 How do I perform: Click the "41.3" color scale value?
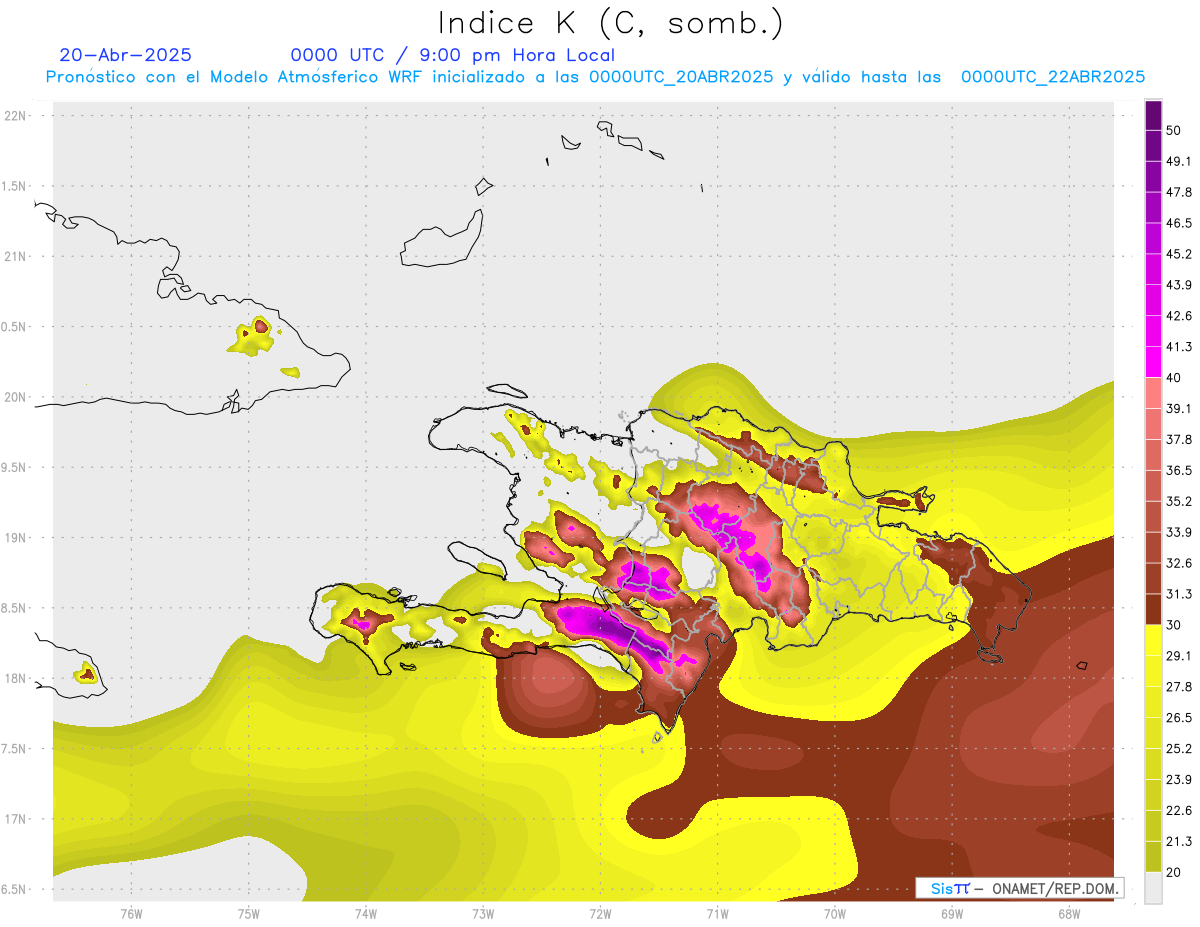1179,347
